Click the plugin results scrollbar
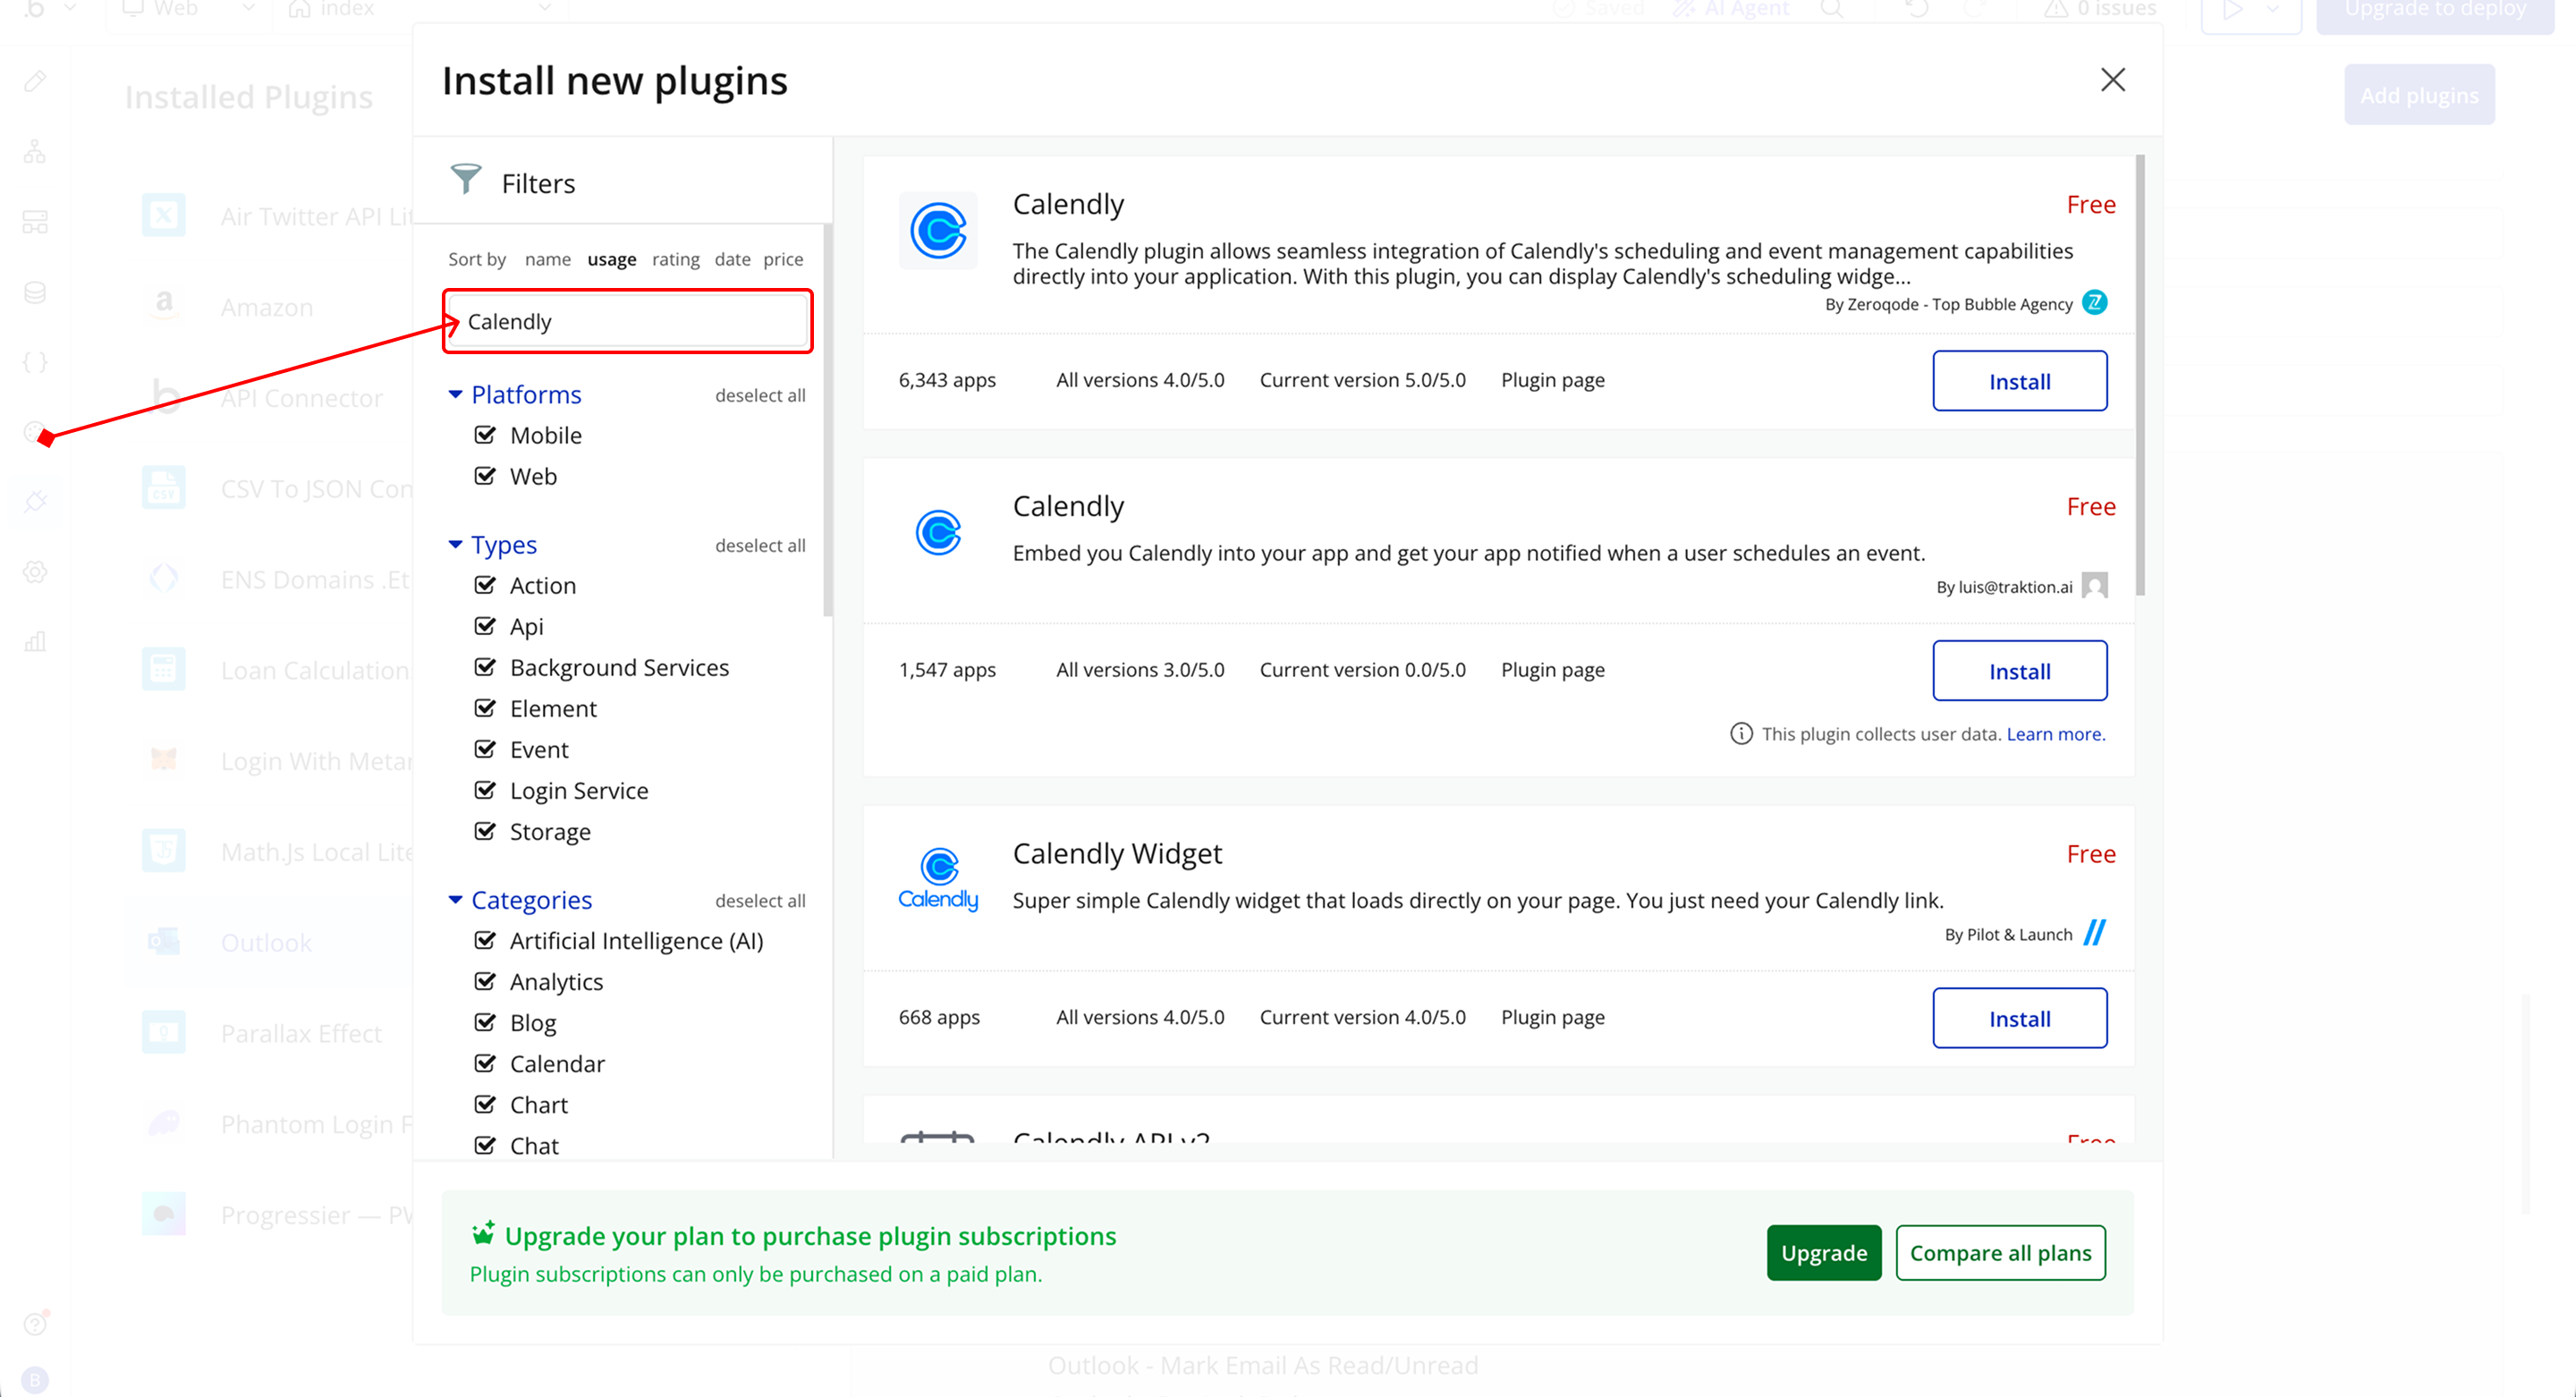Image resolution: width=2576 pixels, height=1397 pixels. pos(2140,375)
